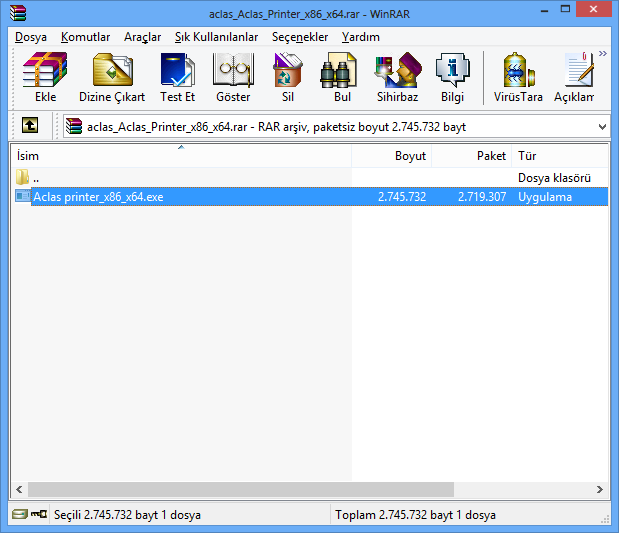The width and height of the screenshot is (619, 533).
Task: Open the Yardım menu
Action: point(361,37)
